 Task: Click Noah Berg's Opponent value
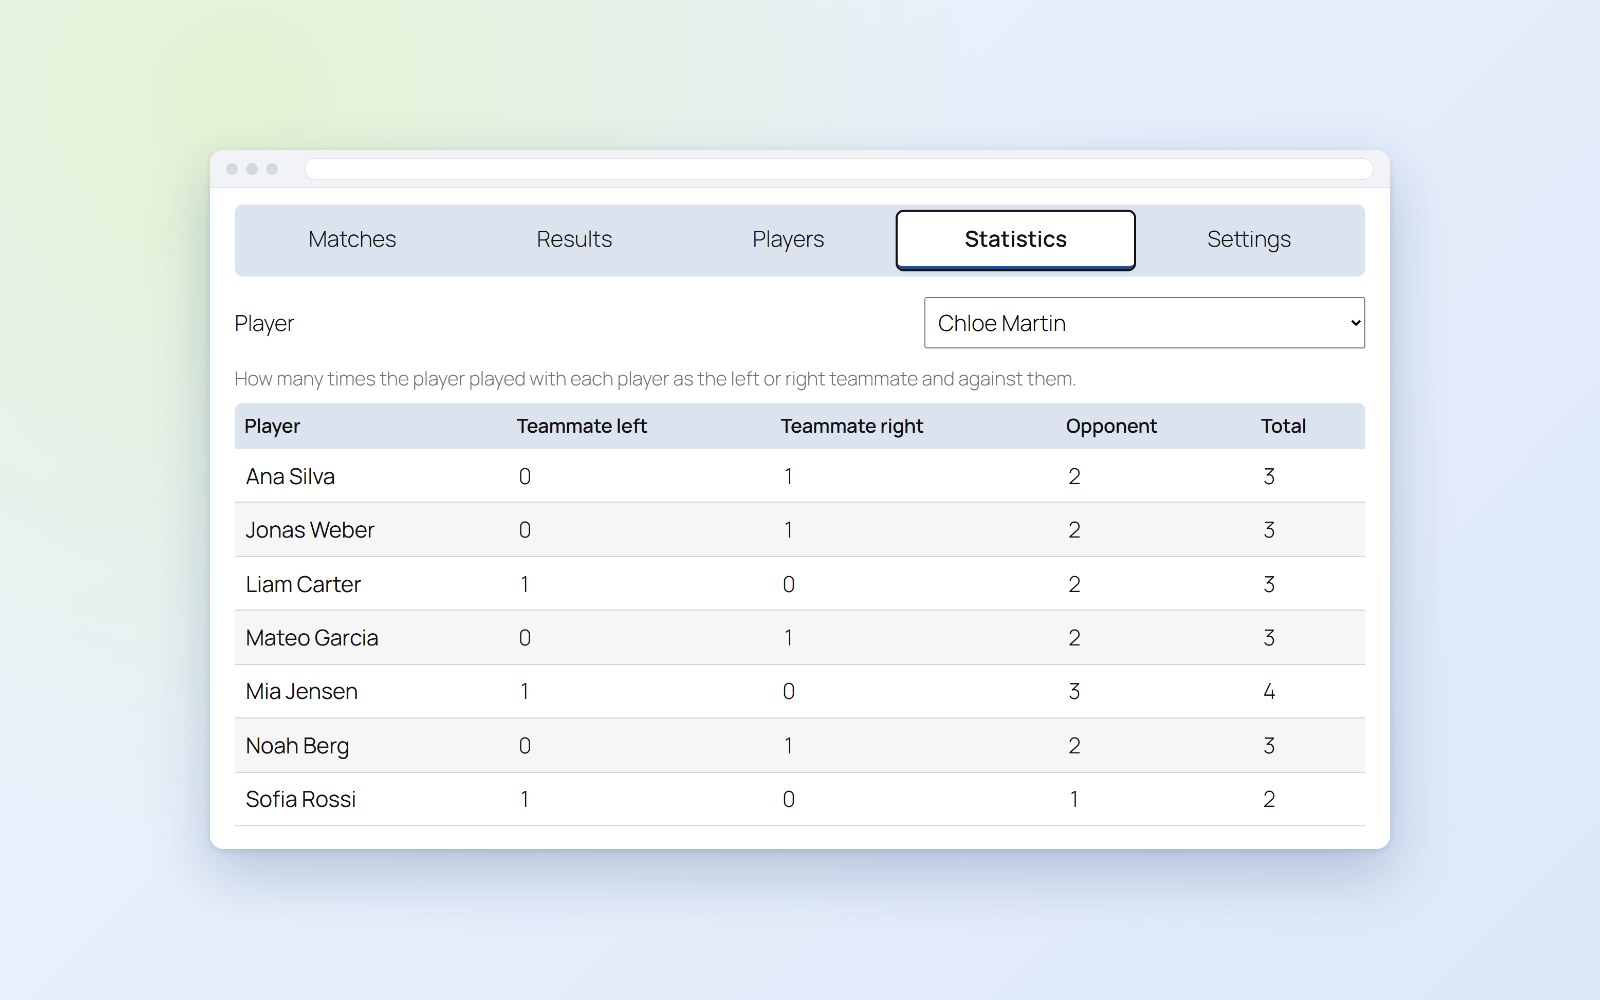[1074, 745]
